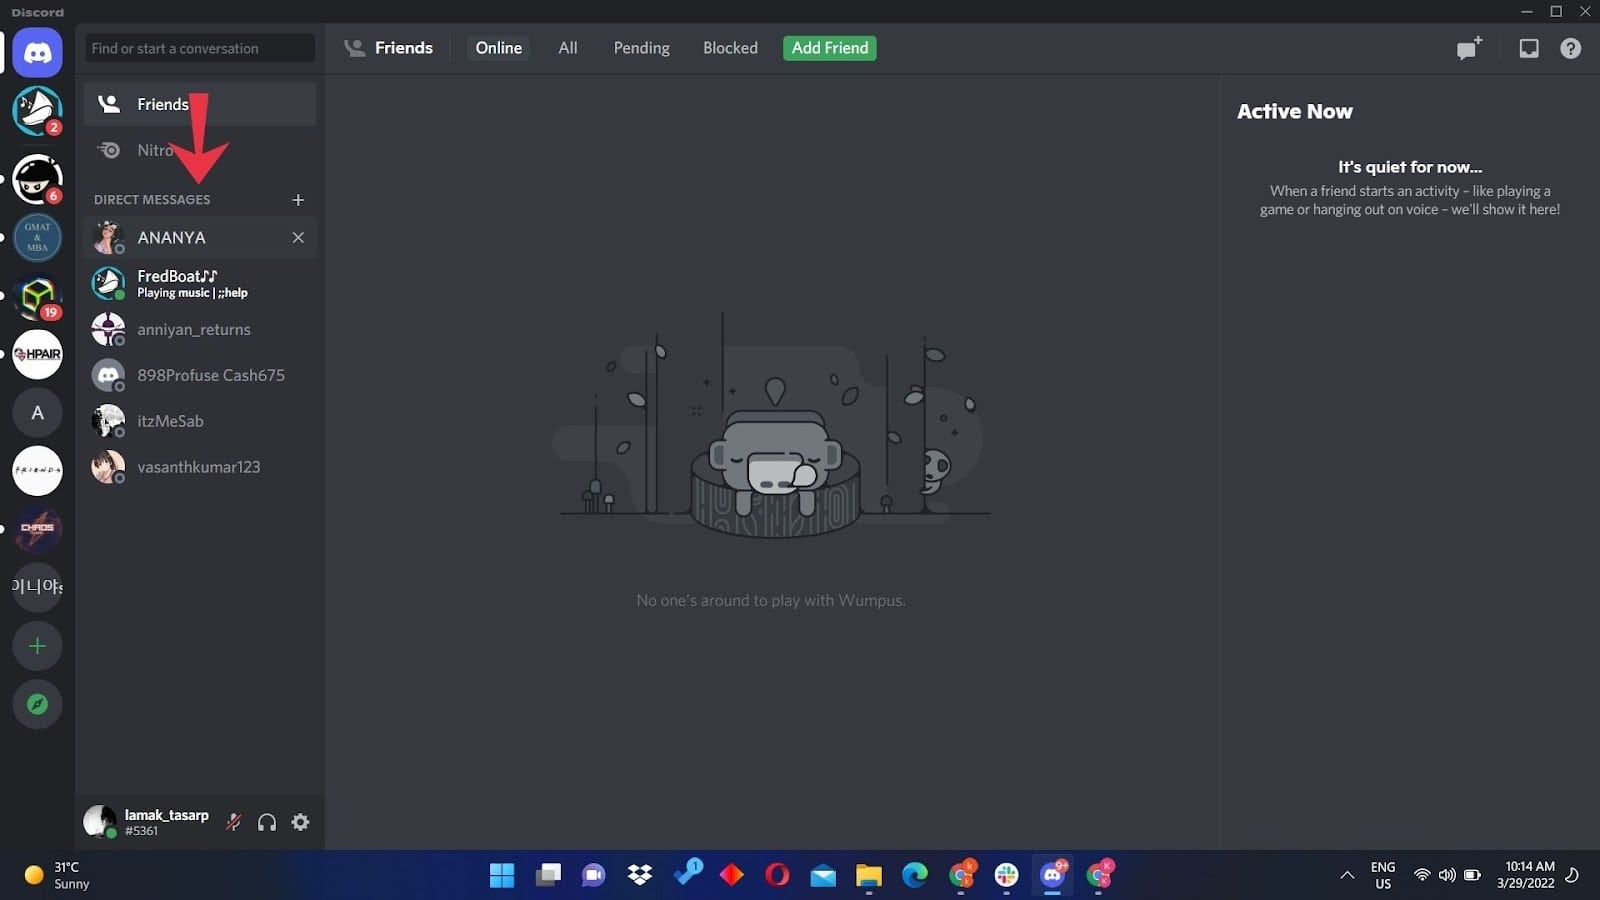
Task: Open Explore Public Servers compass icon
Action: pyautogui.click(x=37, y=704)
